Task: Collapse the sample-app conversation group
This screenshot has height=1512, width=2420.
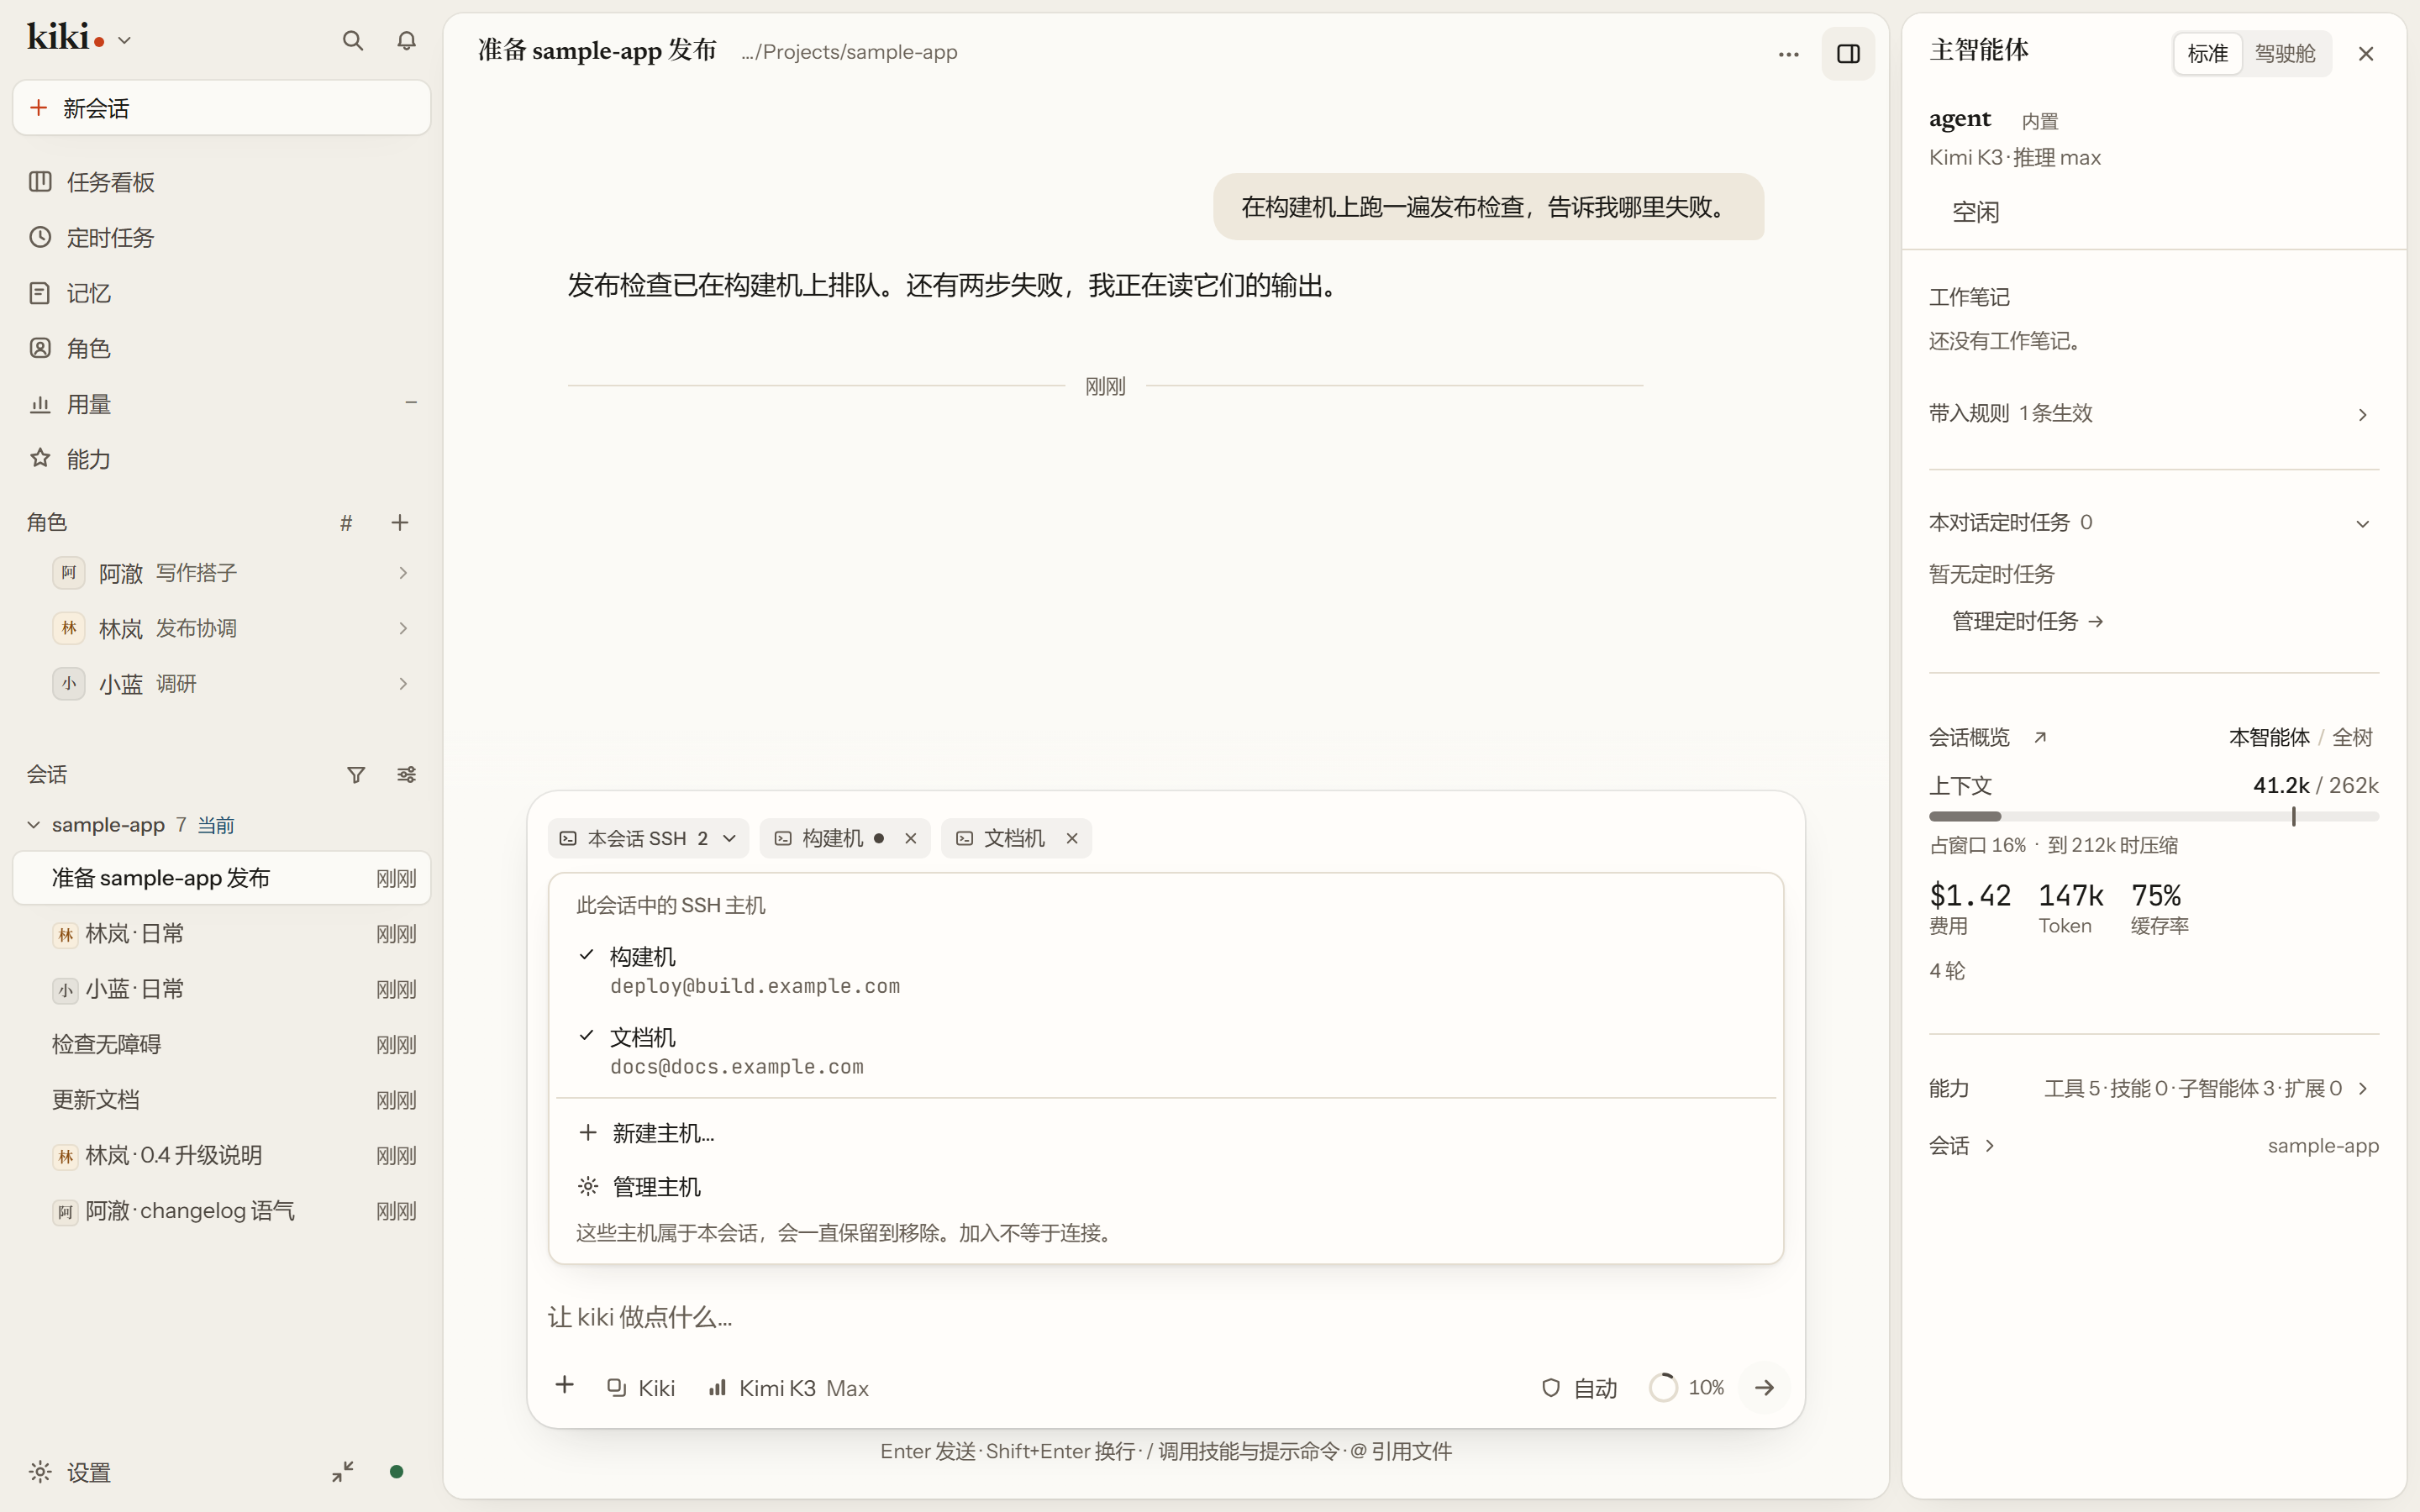Action: coord(33,825)
